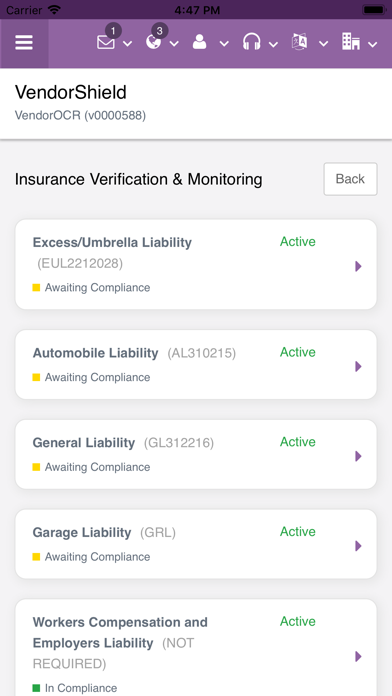392x696 pixels.
Task: Expand the dropdown arrow beside building icon
Action: [372, 44]
